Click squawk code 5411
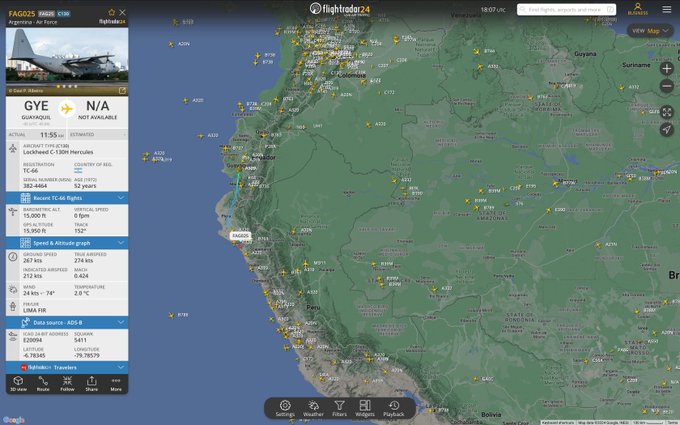 point(80,340)
